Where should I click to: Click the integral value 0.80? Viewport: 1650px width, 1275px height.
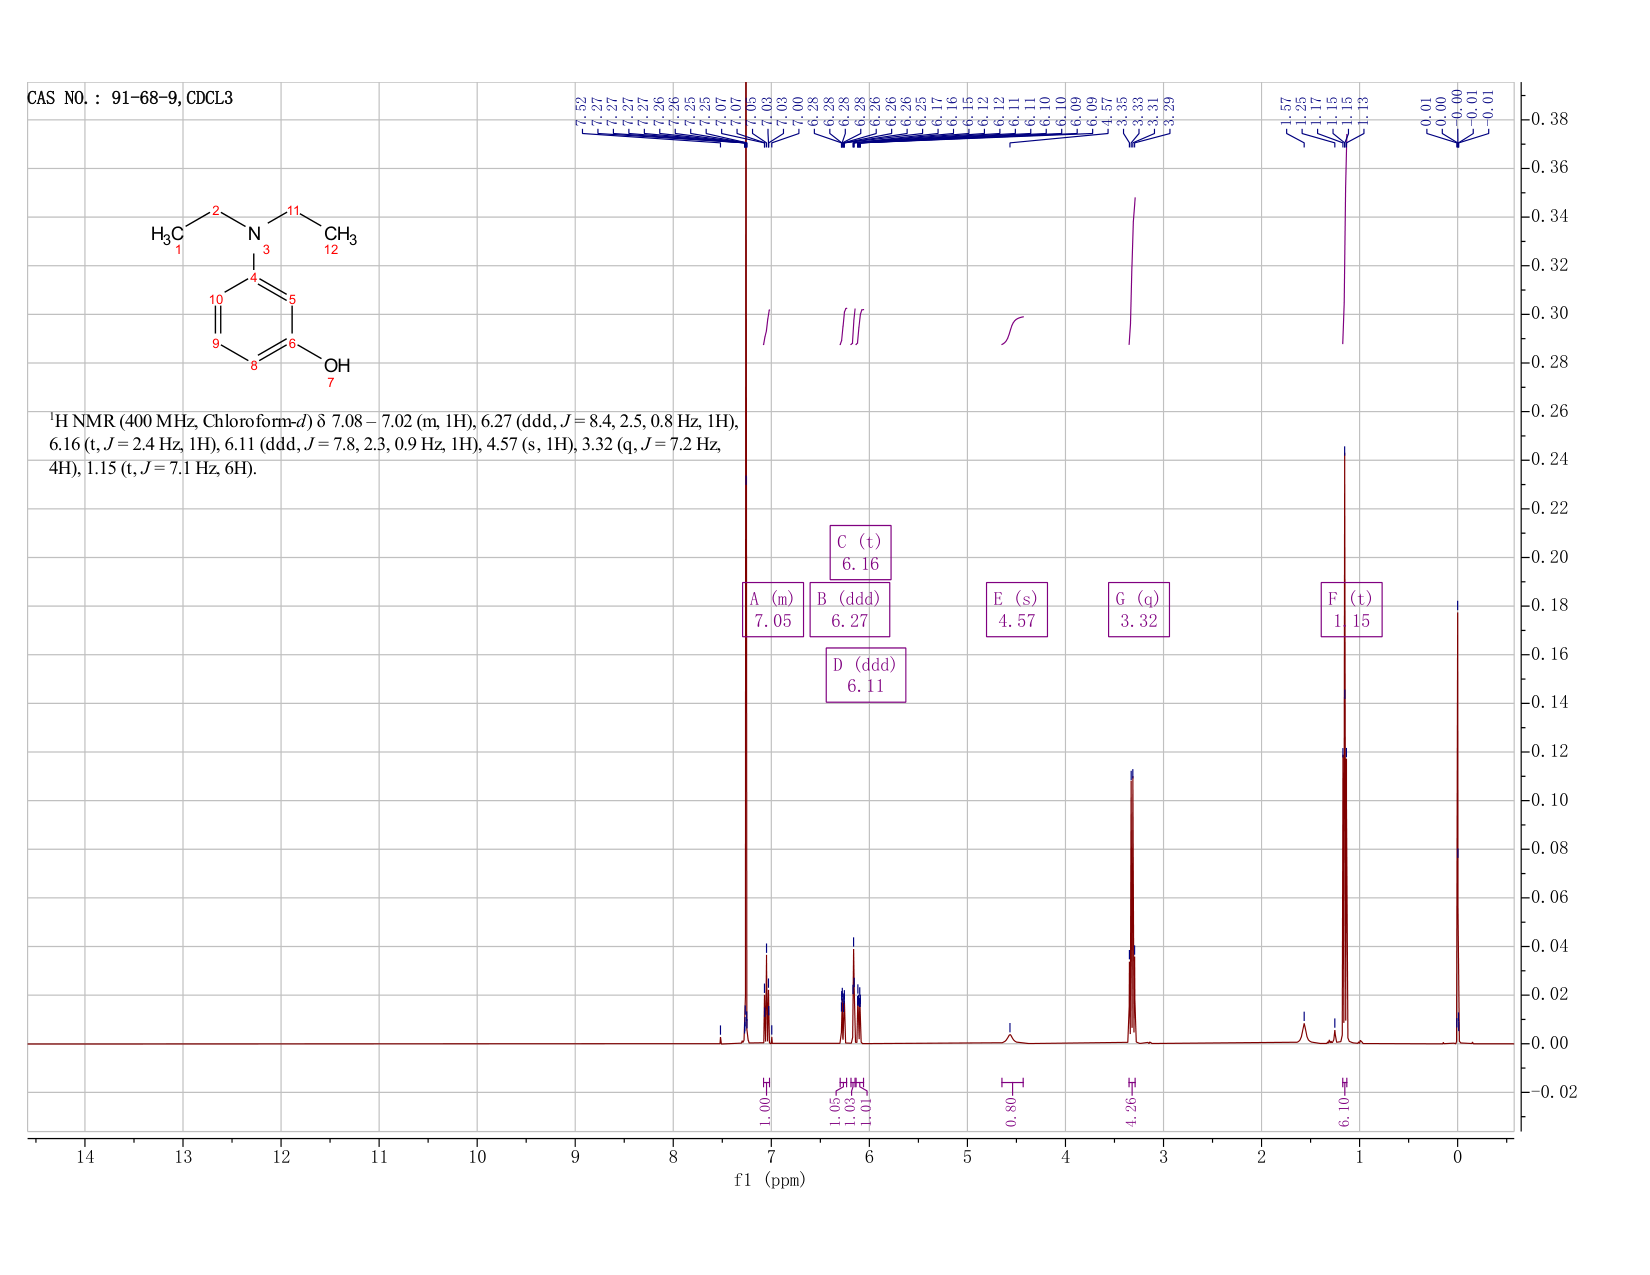(x=1012, y=1111)
